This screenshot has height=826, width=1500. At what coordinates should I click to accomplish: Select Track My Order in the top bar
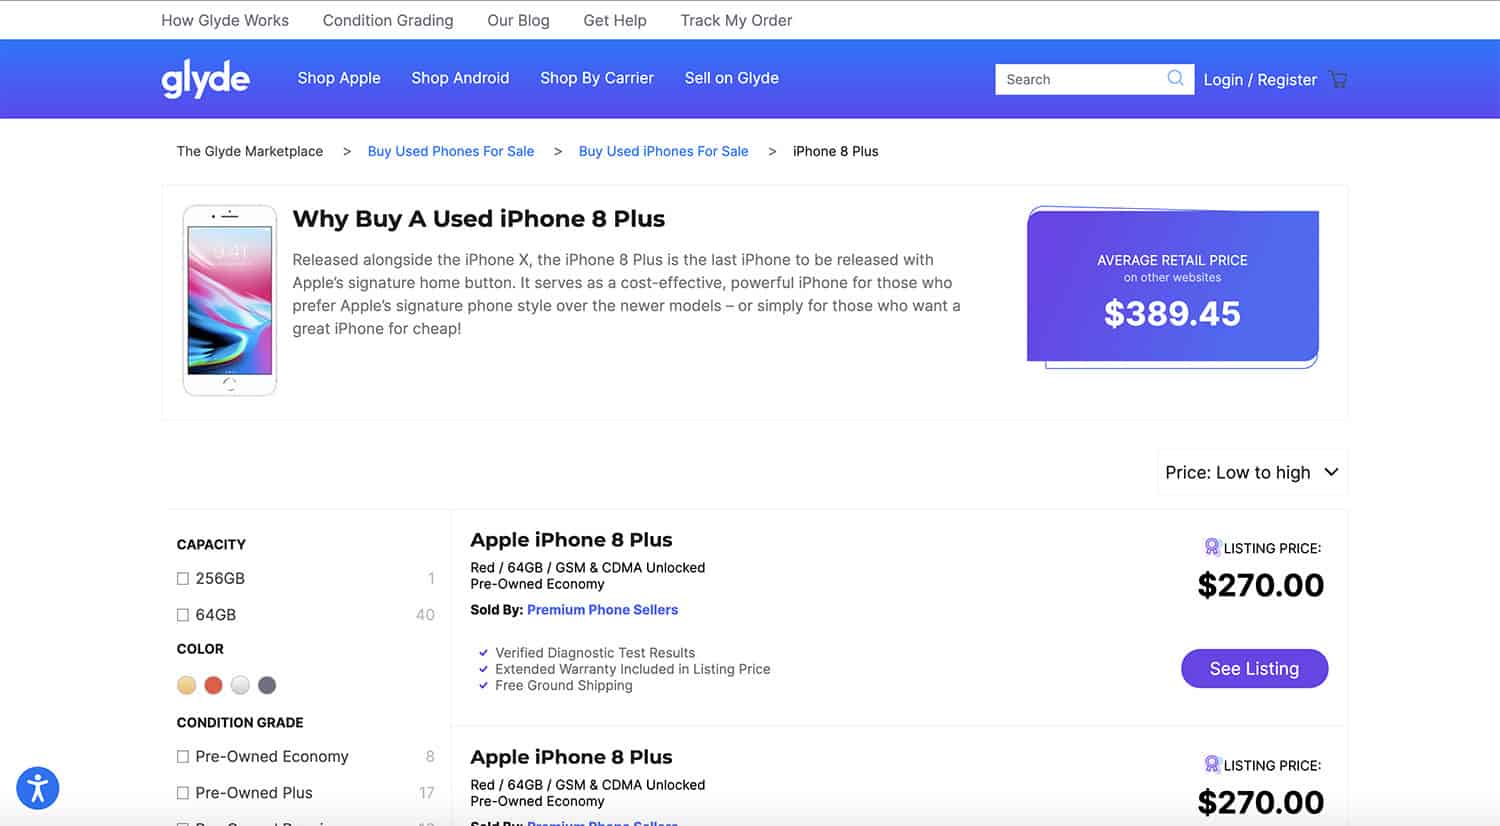[736, 20]
